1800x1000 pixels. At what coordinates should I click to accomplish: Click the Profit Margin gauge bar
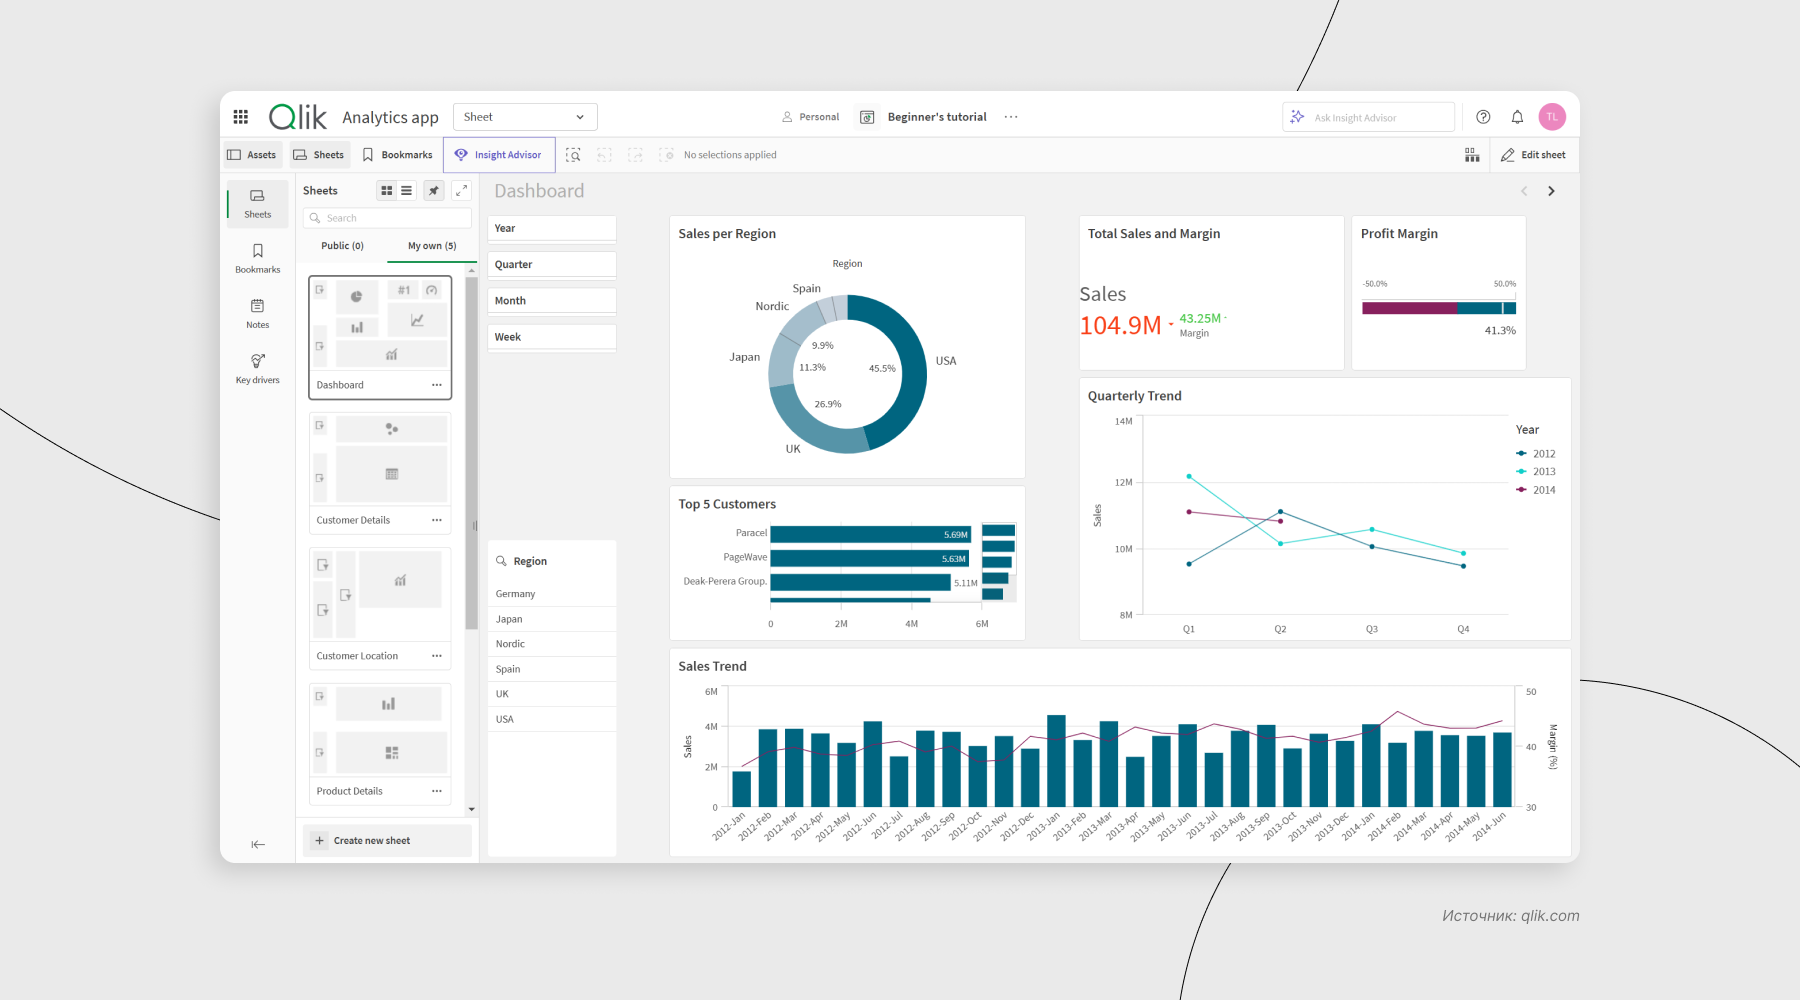point(1438,308)
